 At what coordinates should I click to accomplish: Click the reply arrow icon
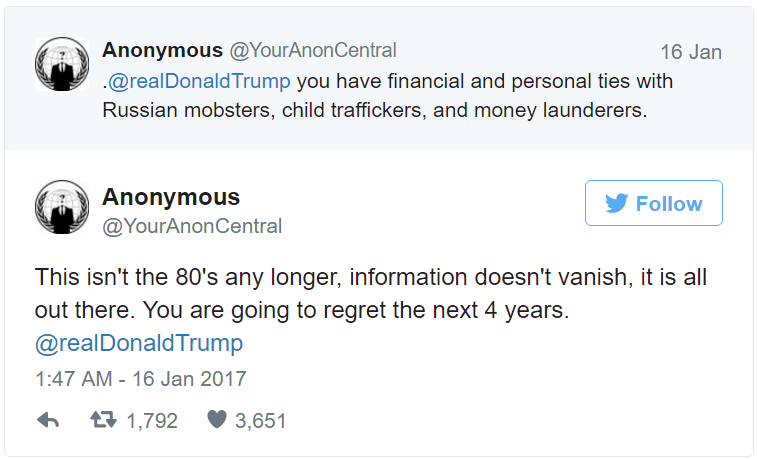click(x=47, y=421)
